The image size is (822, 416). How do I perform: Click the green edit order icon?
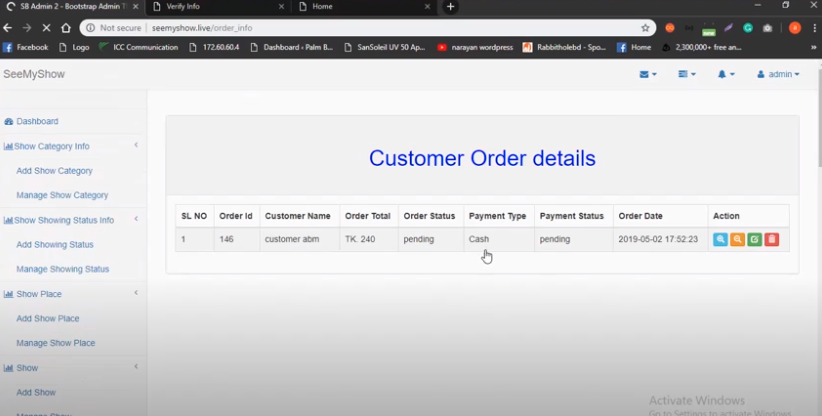coord(754,240)
